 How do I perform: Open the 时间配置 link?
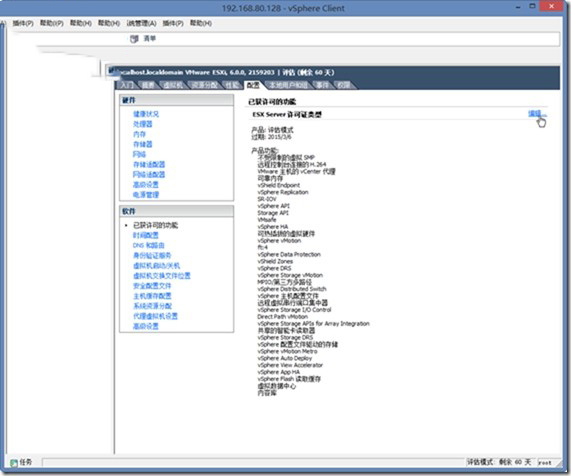(146, 235)
